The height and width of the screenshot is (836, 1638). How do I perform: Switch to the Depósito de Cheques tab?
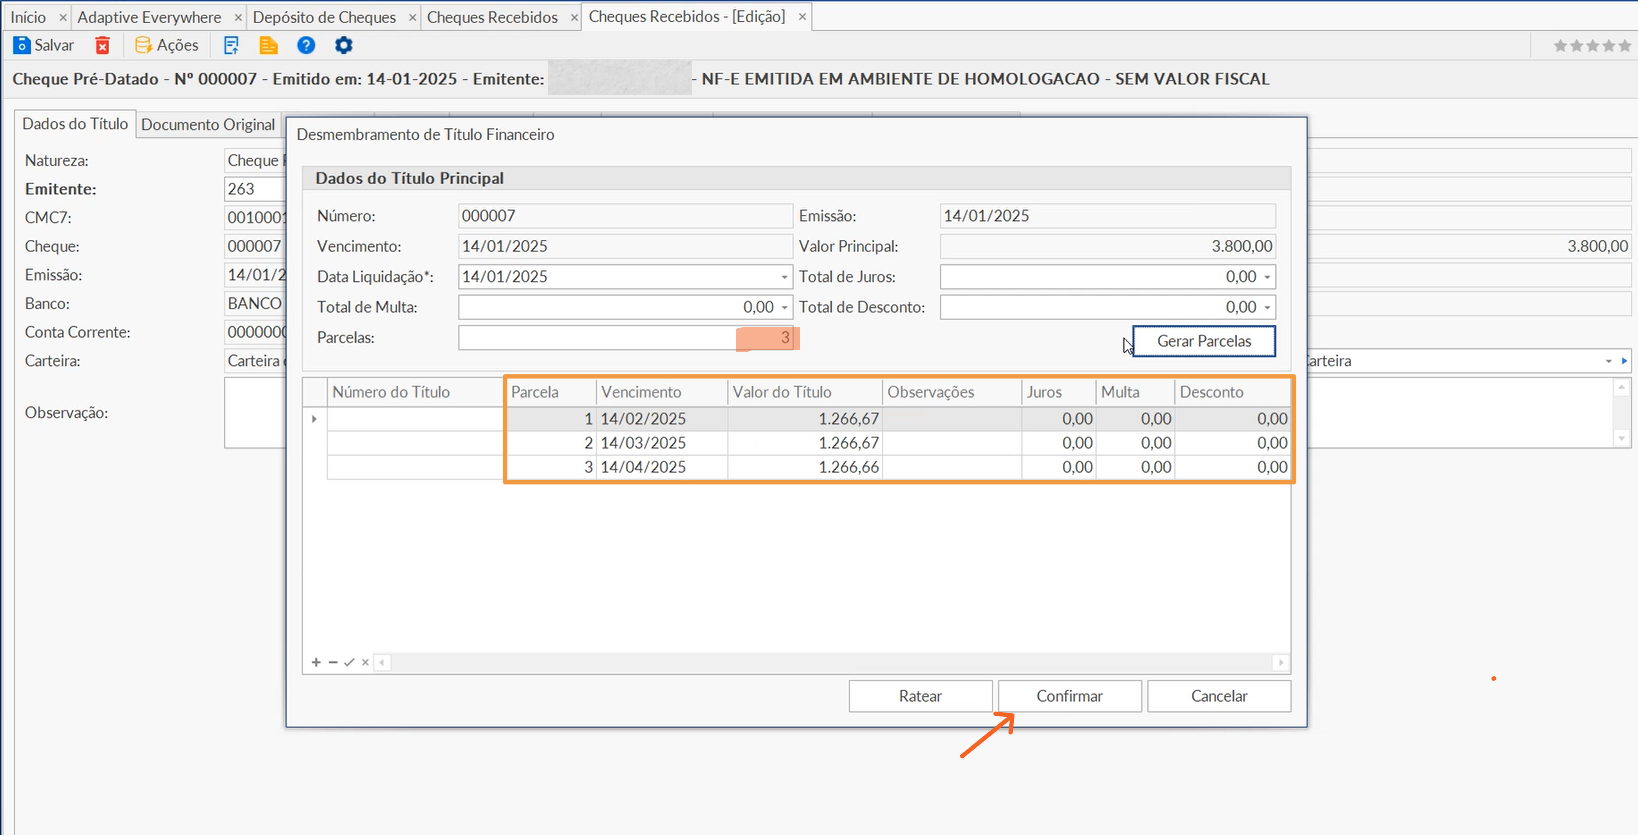[x=324, y=17]
